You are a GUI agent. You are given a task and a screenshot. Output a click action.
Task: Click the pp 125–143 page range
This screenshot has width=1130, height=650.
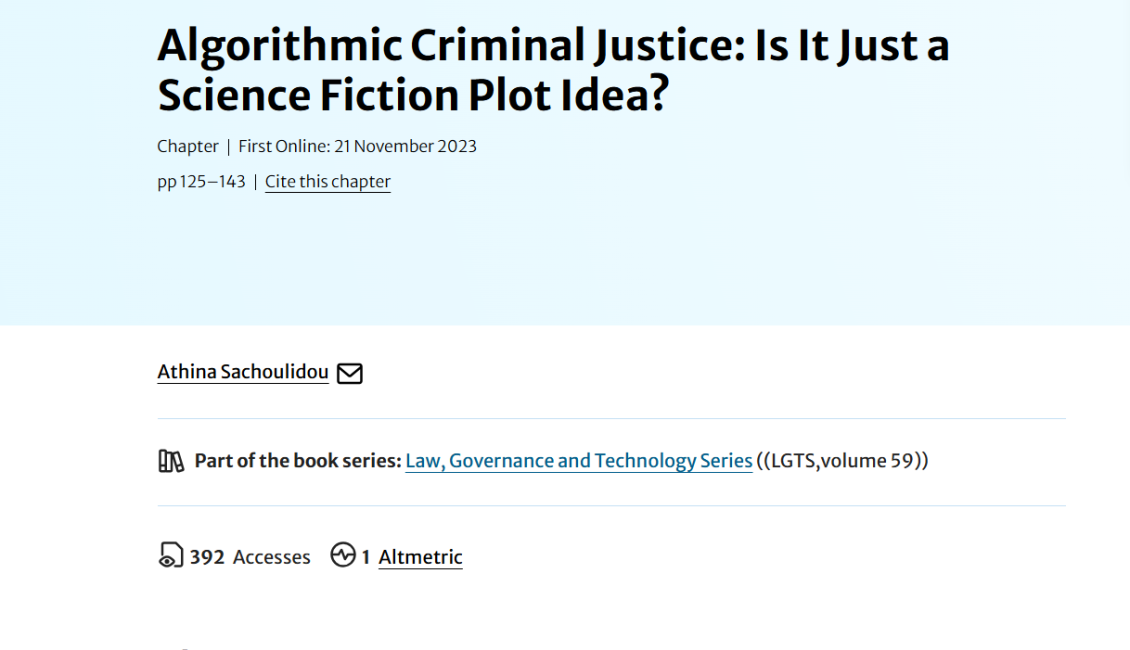pos(201,182)
